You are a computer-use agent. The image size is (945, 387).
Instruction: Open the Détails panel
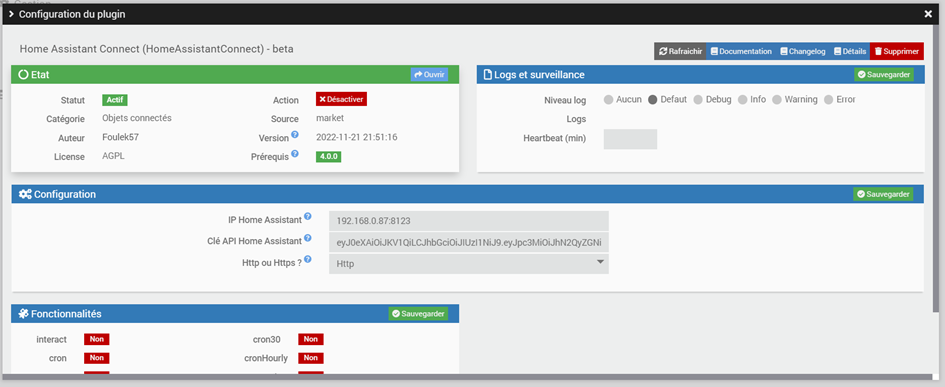point(850,51)
